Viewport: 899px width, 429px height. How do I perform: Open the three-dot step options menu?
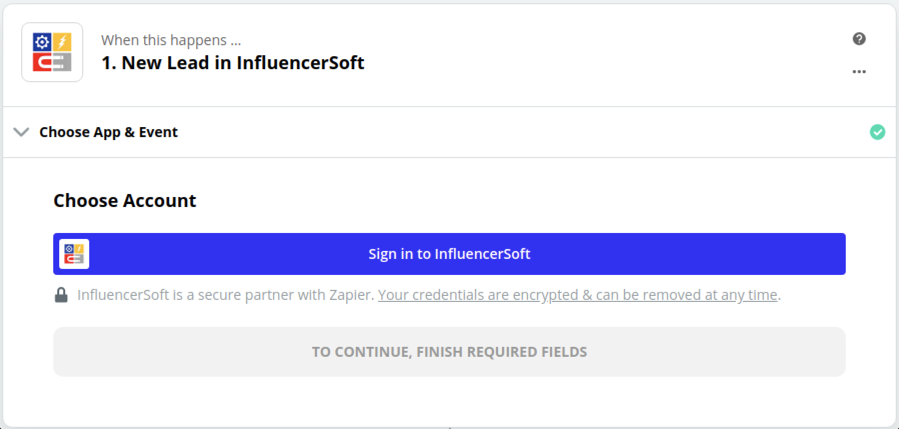point(859,71)
